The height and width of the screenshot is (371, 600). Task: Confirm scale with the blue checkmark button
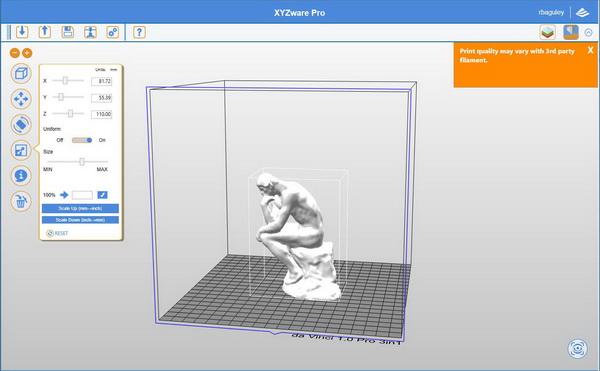point(102,195)
